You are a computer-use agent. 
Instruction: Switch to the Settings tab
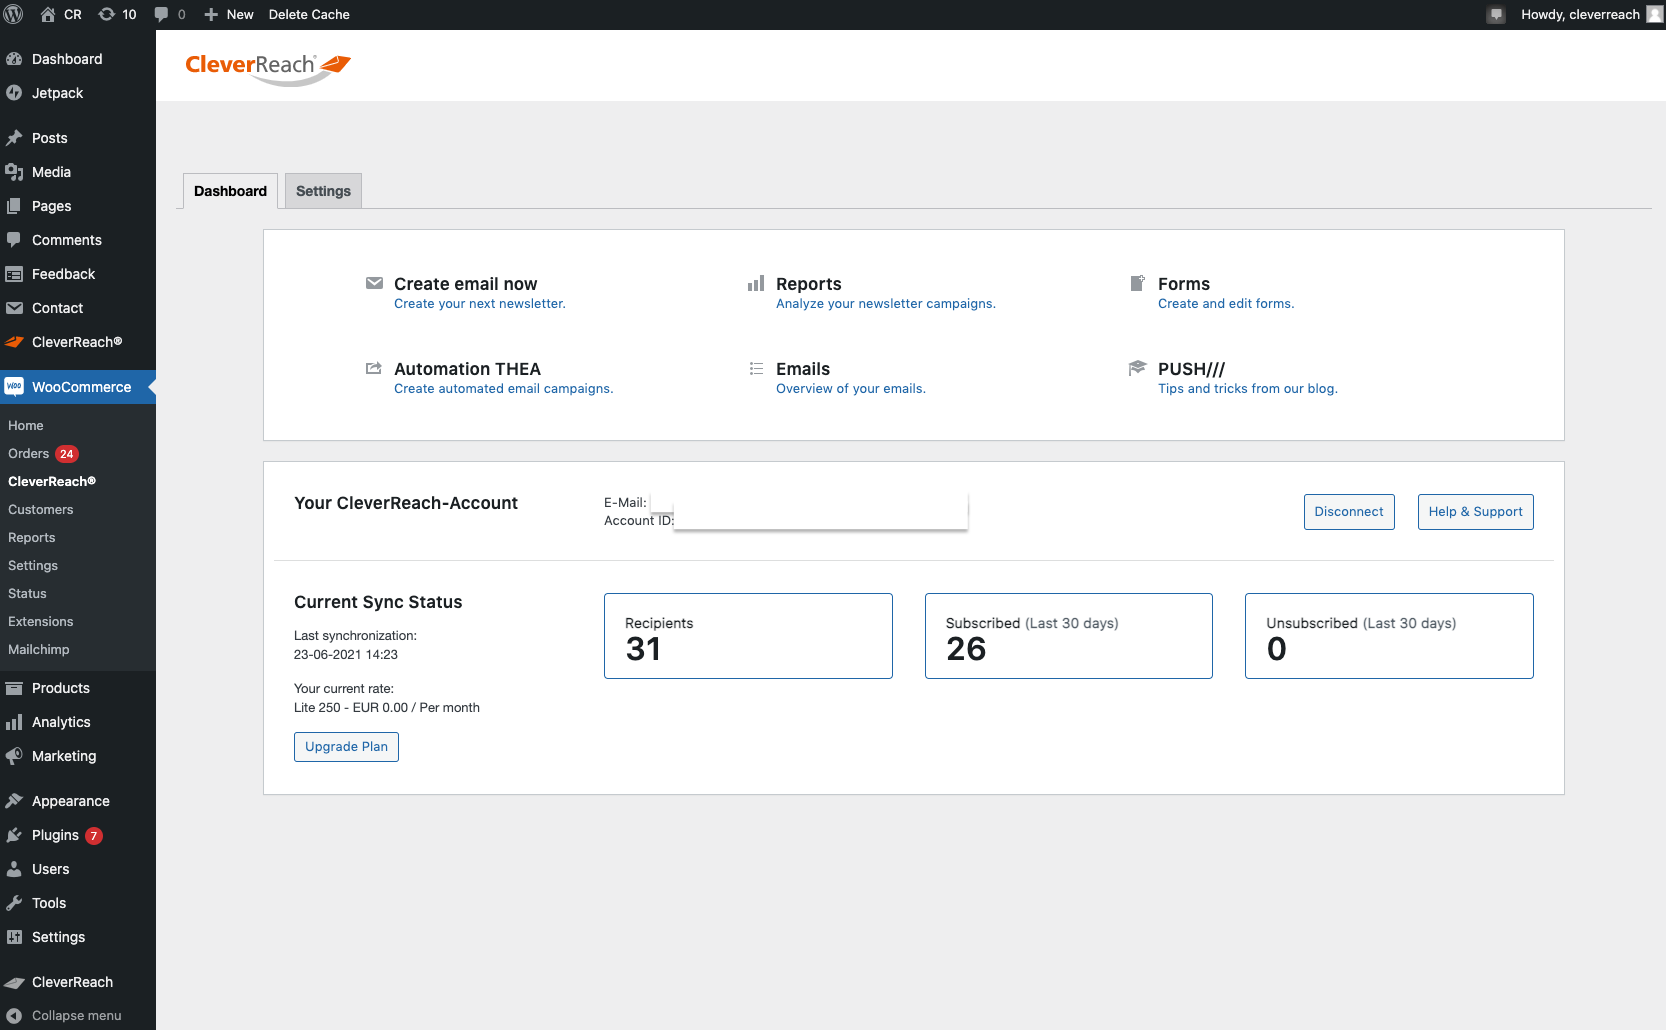click(323, 191)
